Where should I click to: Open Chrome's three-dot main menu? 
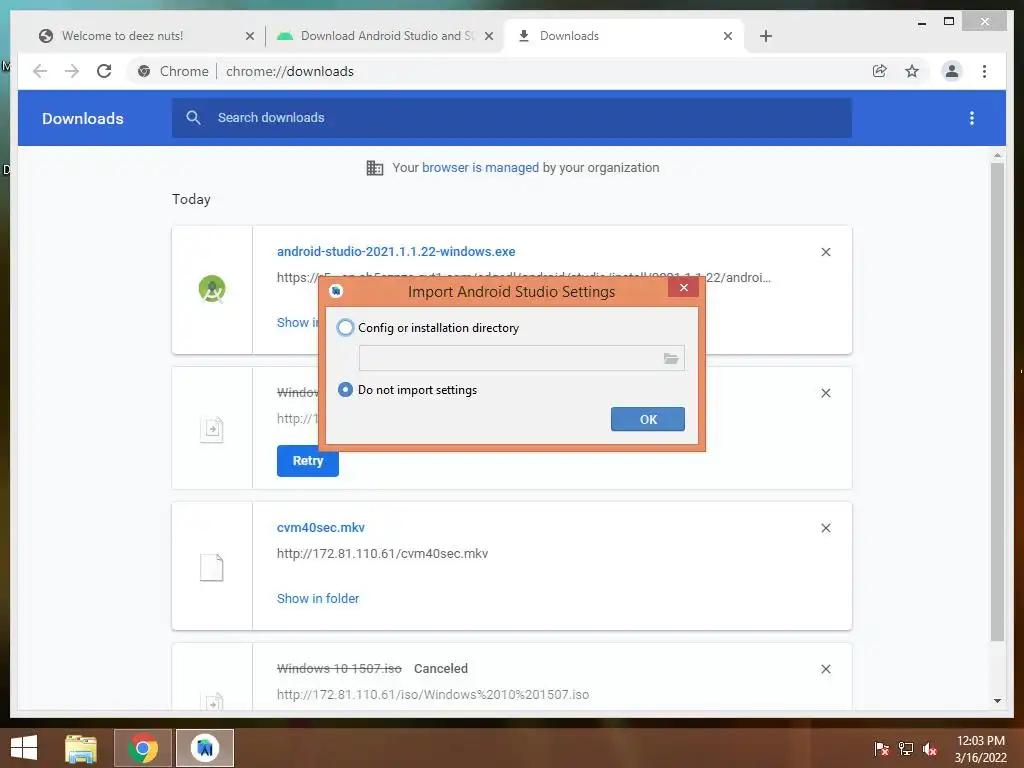[984, 71]
